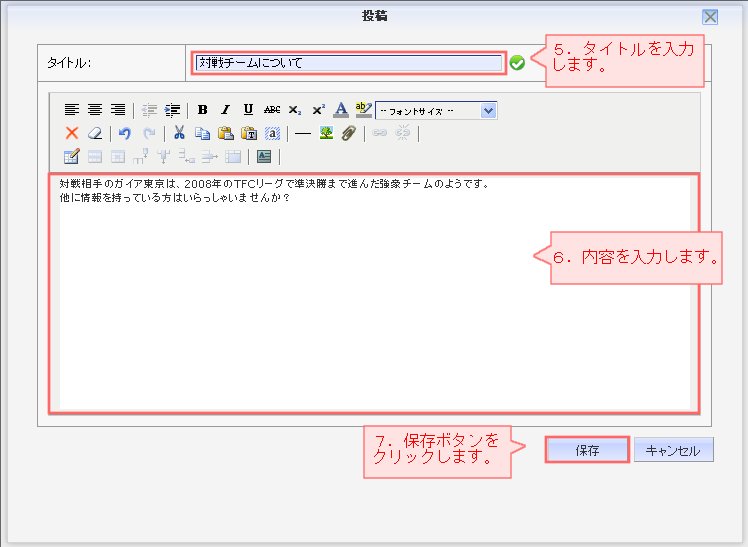Click the タイトル: label
This screenshot has height=547, width=748.
pos(69,62)
